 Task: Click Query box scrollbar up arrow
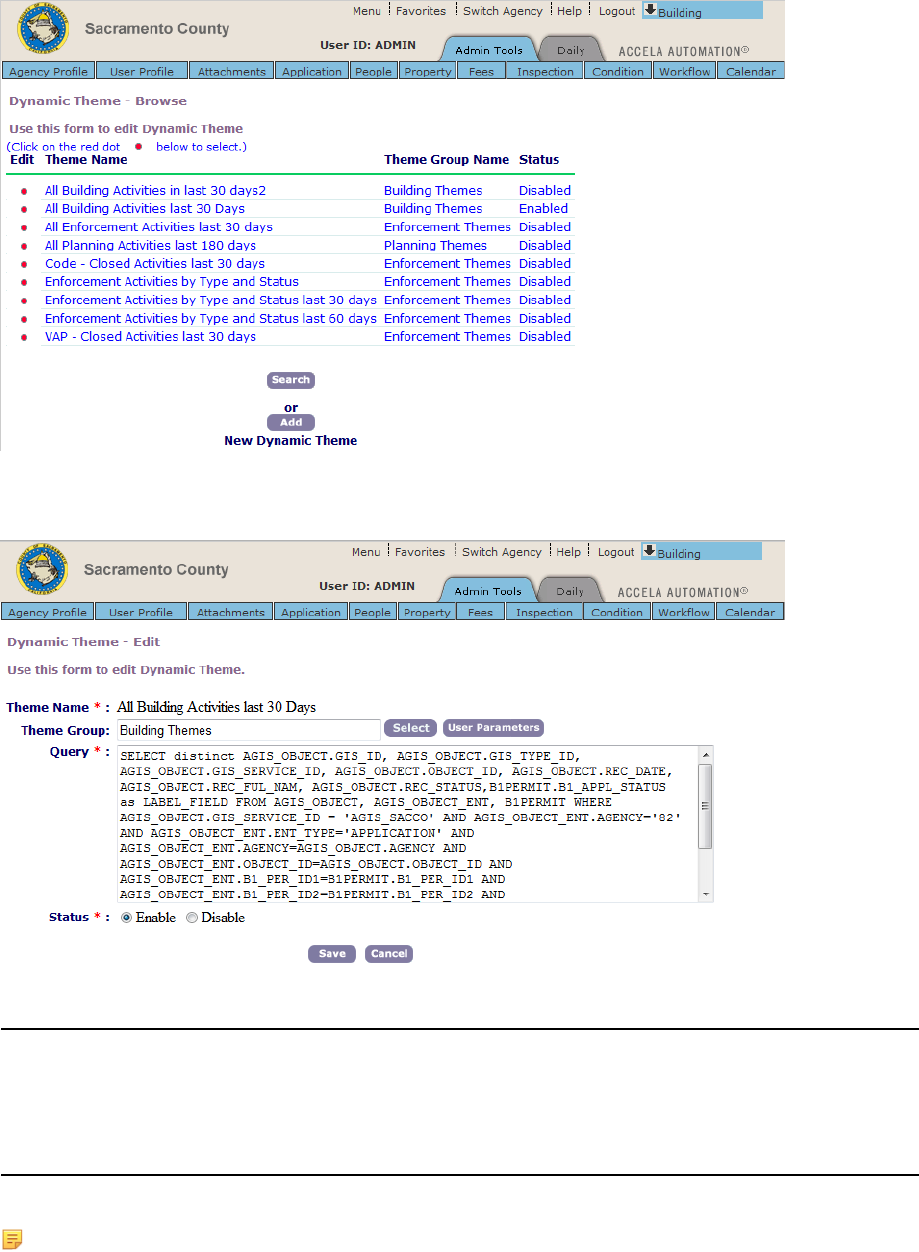pos(706,755)
